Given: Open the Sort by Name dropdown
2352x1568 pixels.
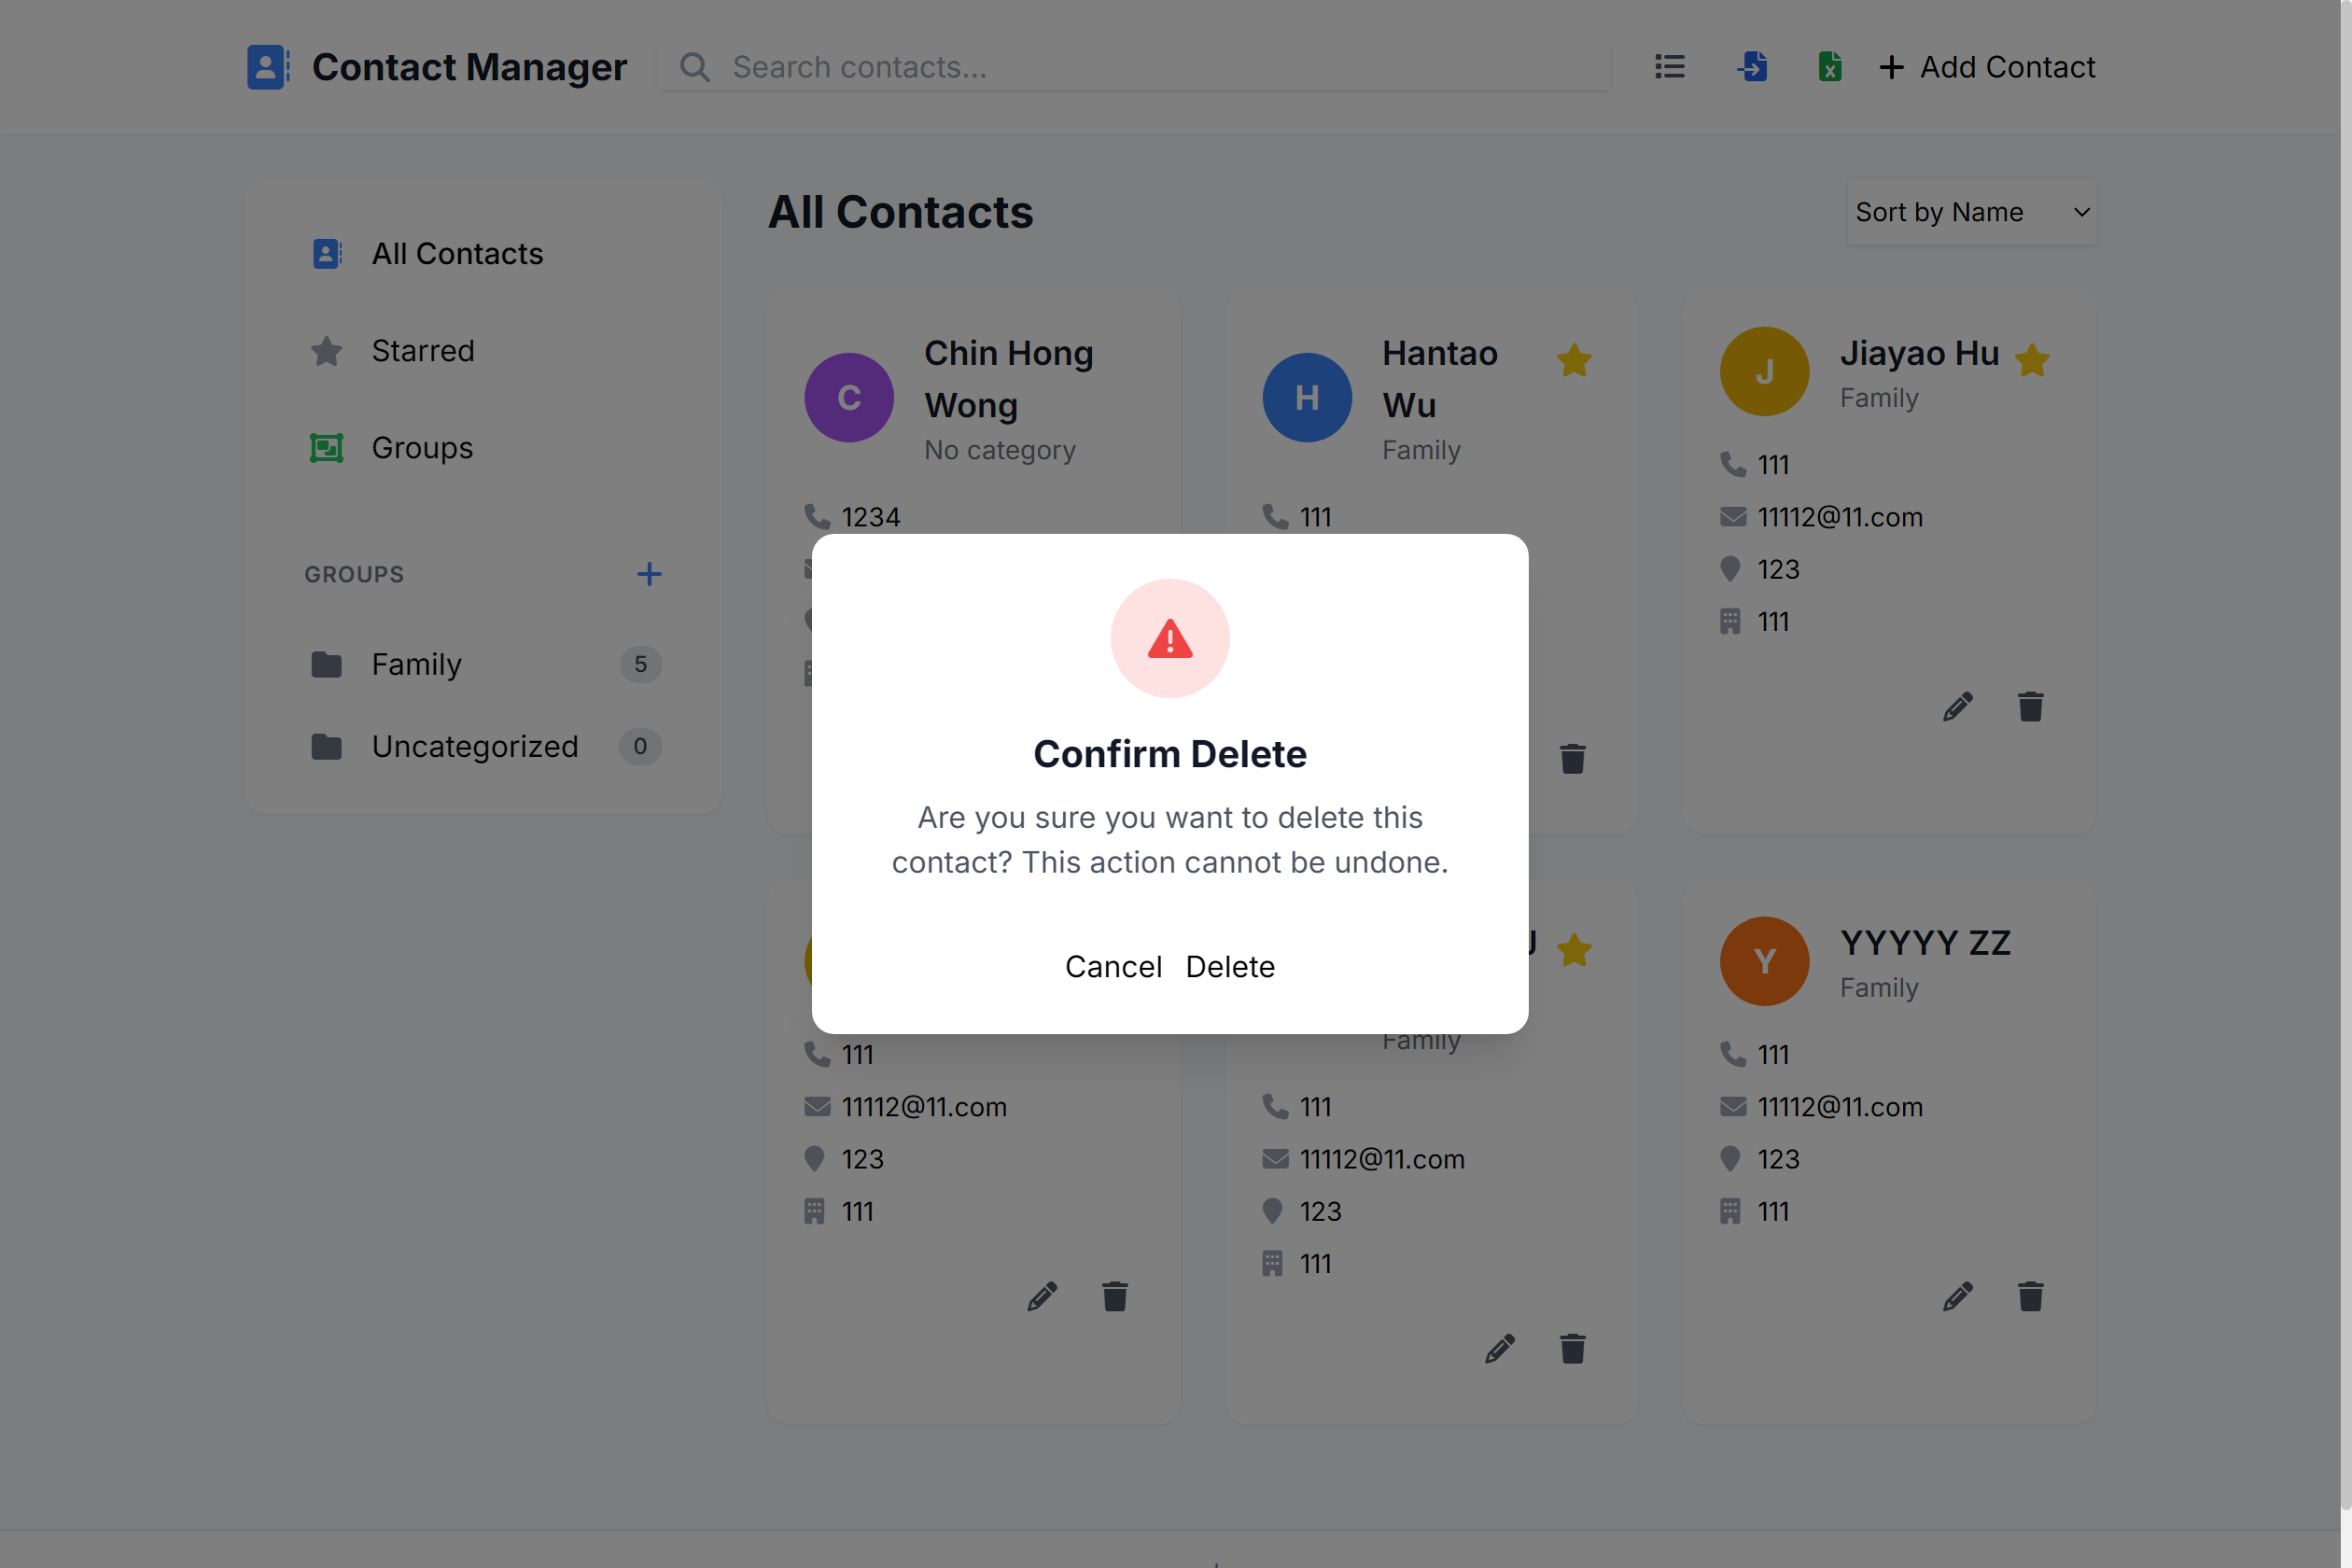Looking at the screenshot, I should (1970, 212).
